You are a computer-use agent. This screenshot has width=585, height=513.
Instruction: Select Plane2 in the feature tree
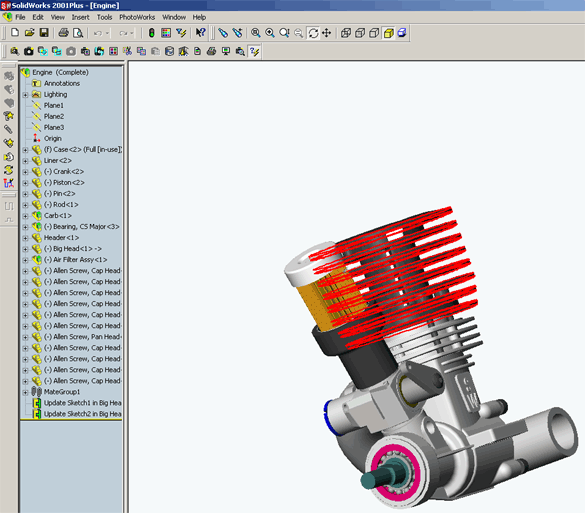tap(54, 116)
